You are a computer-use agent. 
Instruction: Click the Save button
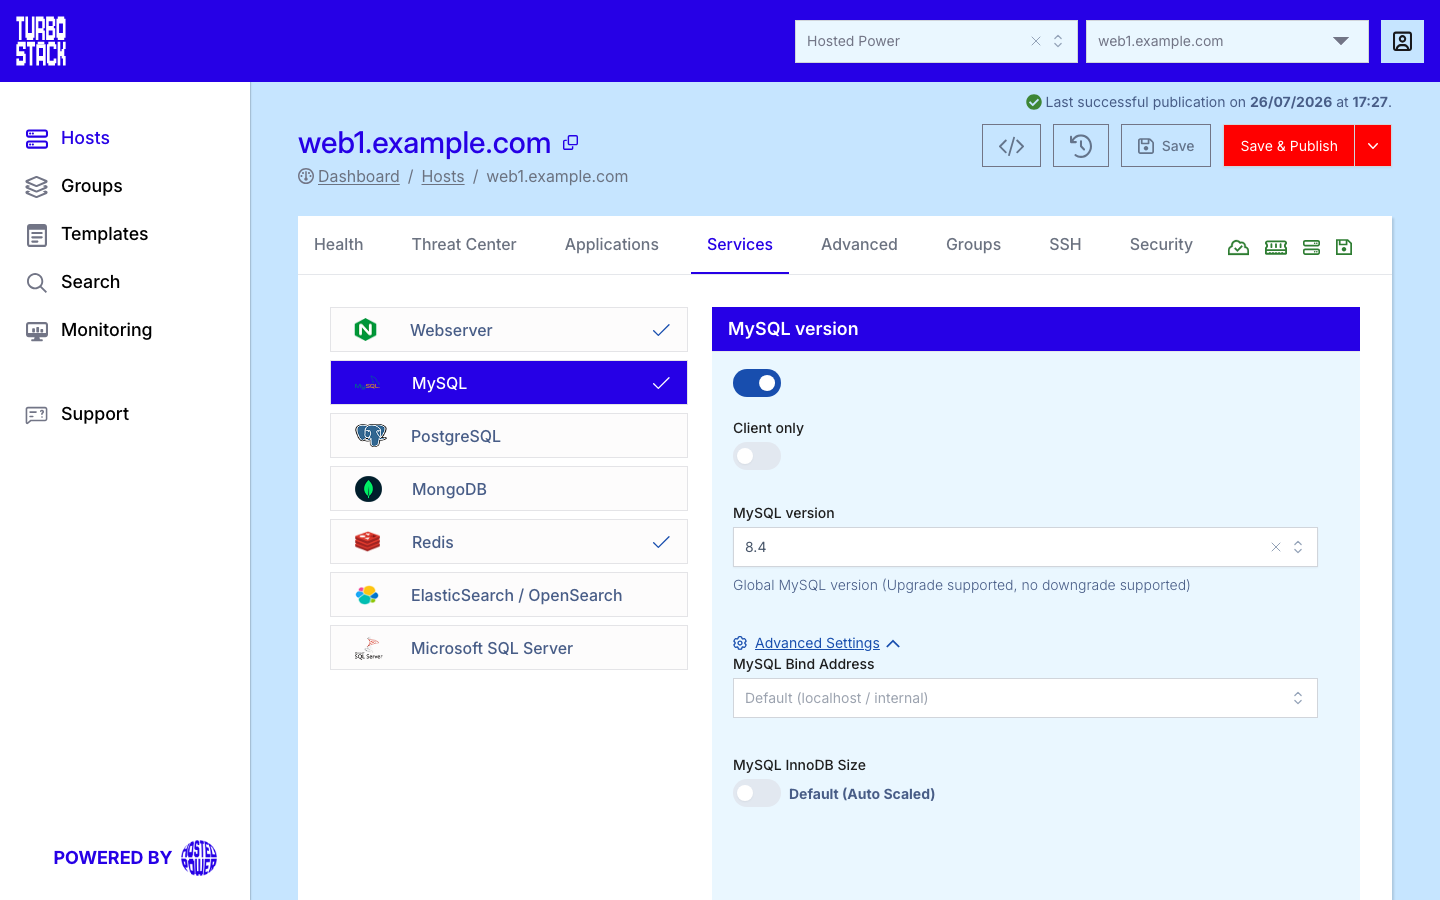[x=1166, y=146]
